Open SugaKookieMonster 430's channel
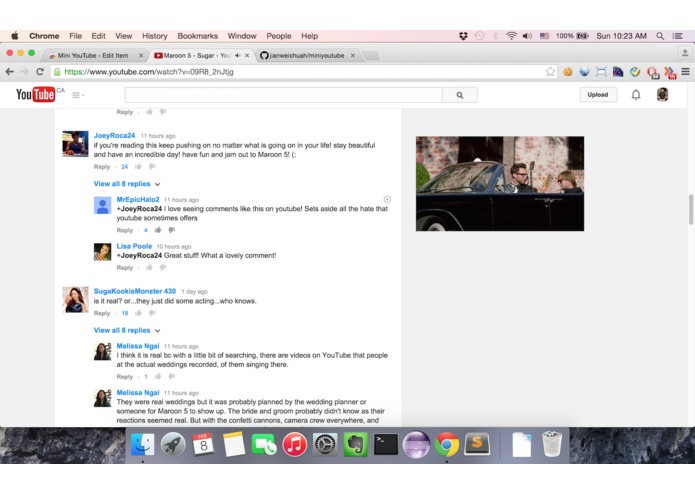This screenshot has height=494, width=695. click(135, 291)
